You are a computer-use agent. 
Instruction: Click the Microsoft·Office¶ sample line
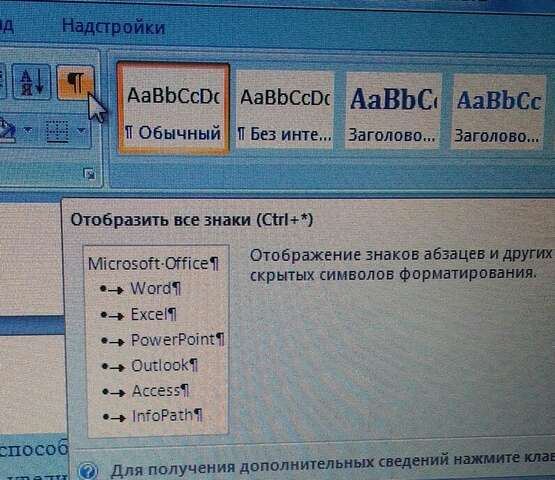pos(154,264)
